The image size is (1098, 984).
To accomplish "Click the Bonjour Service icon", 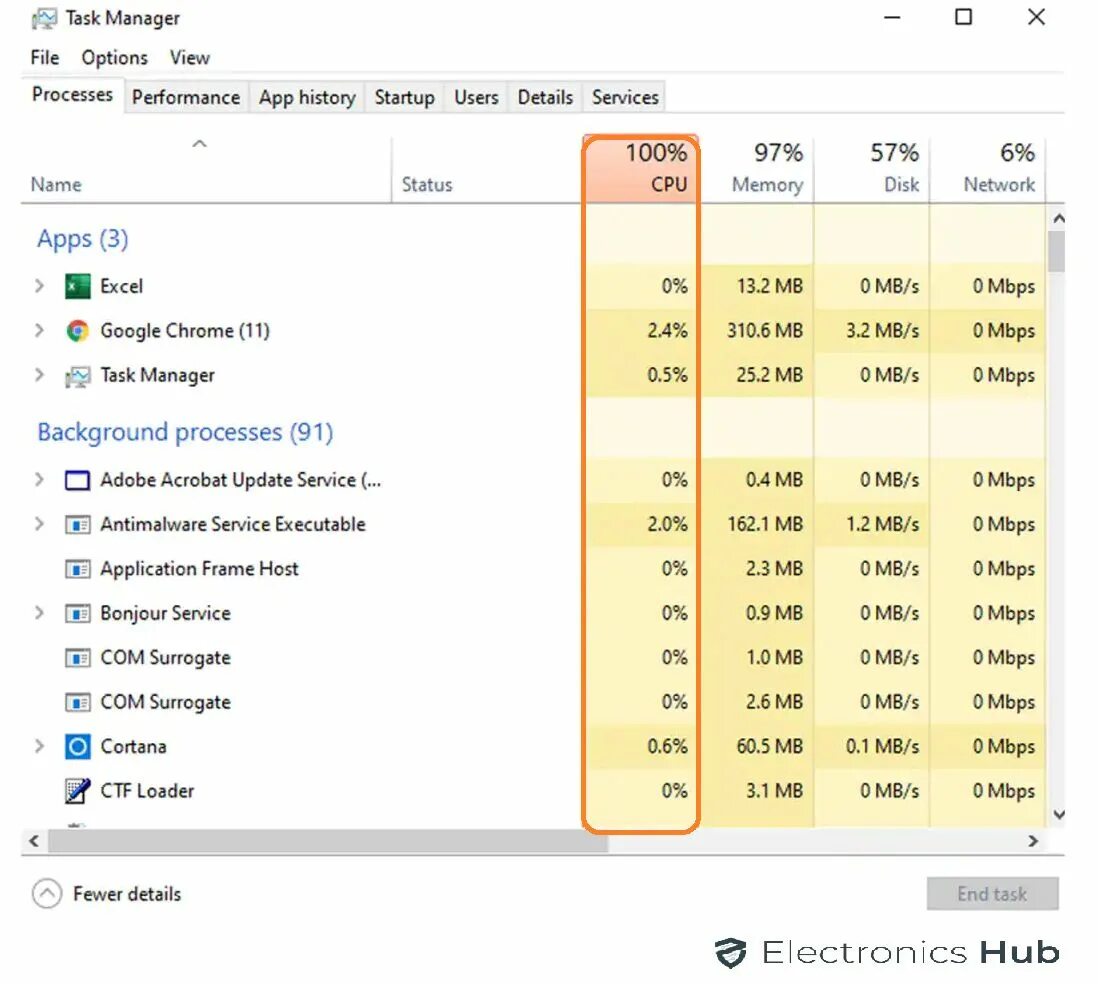I will 77,613.
